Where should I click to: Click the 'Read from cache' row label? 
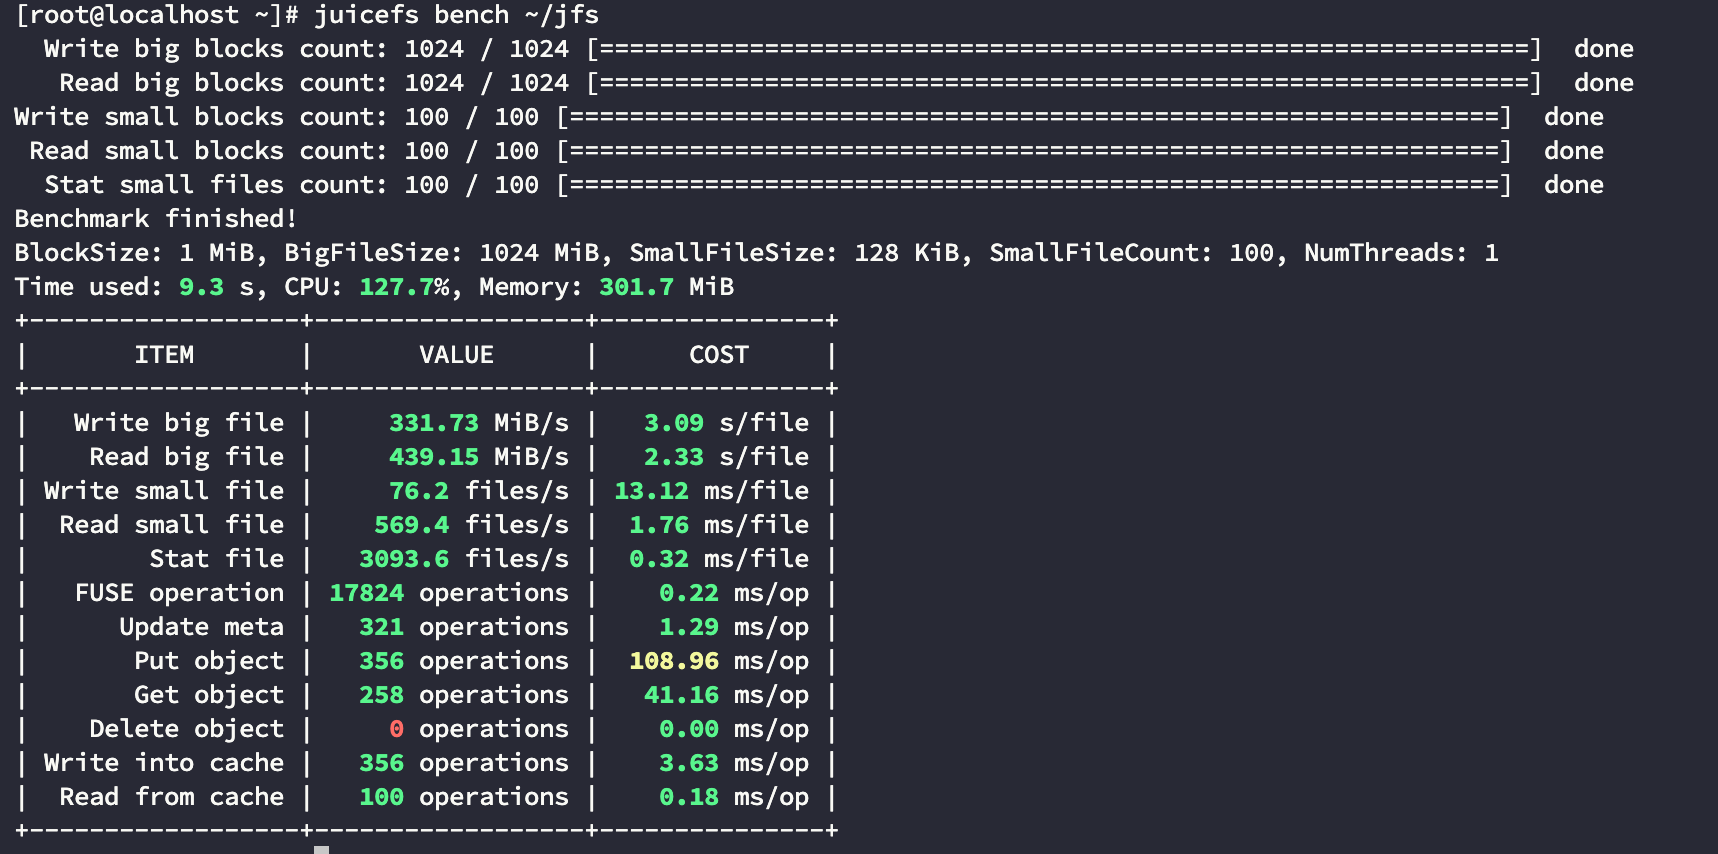pyautogui.click(x=171, y=797)
